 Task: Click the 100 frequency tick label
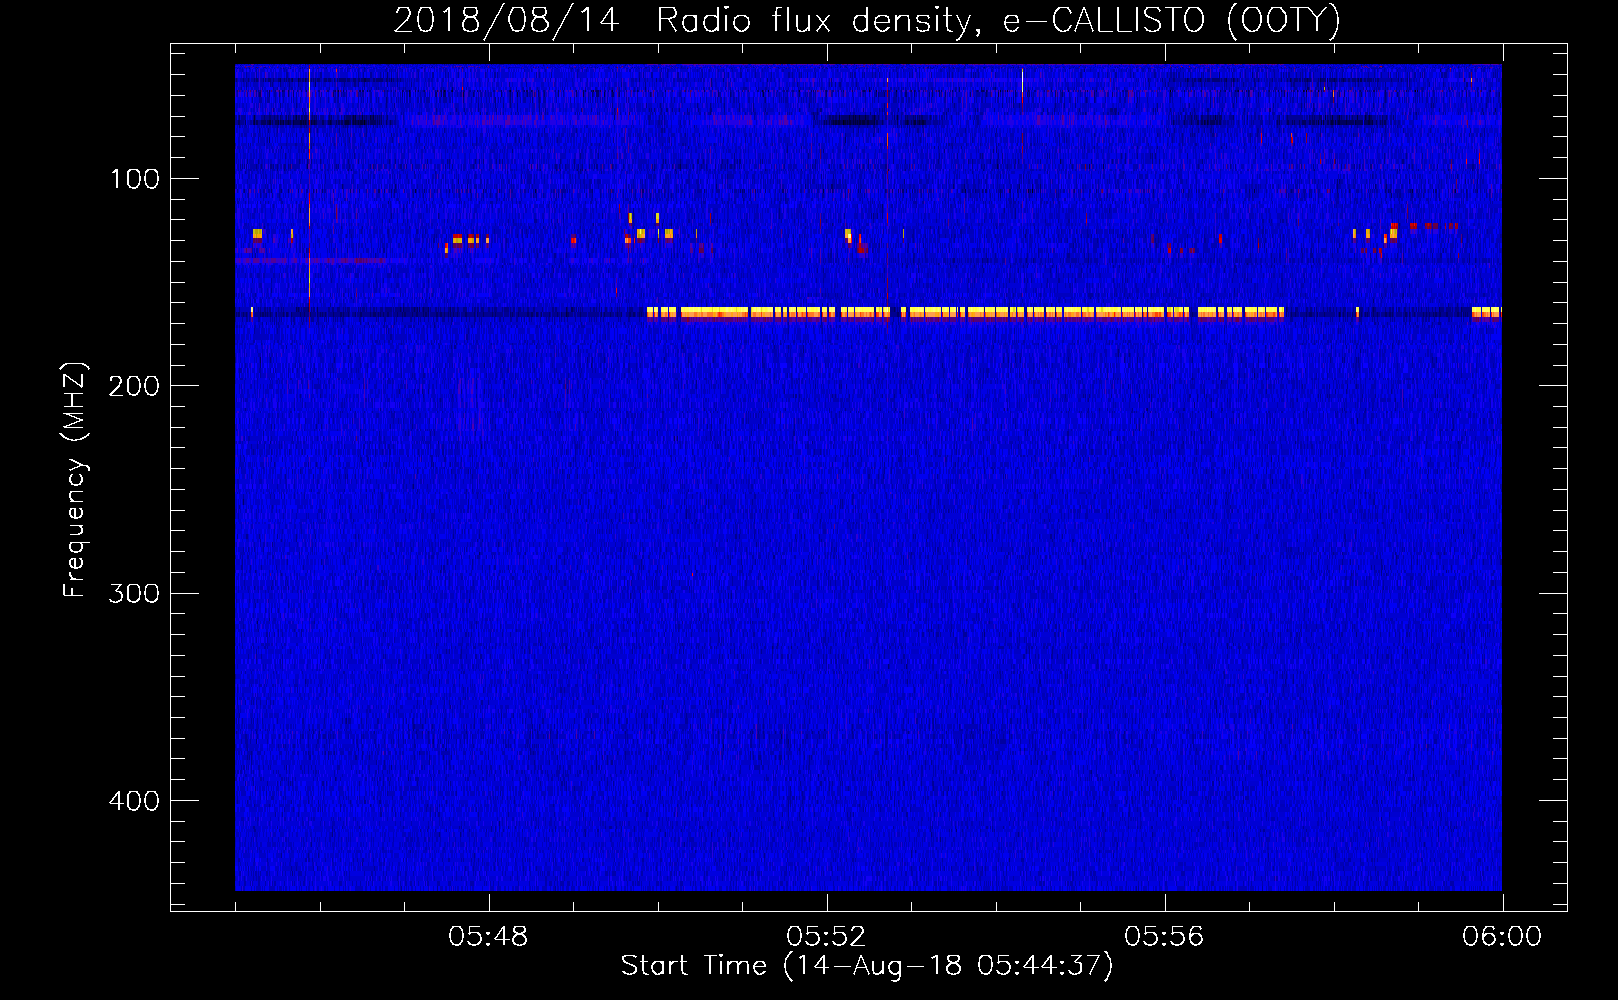tap(135, 179)
